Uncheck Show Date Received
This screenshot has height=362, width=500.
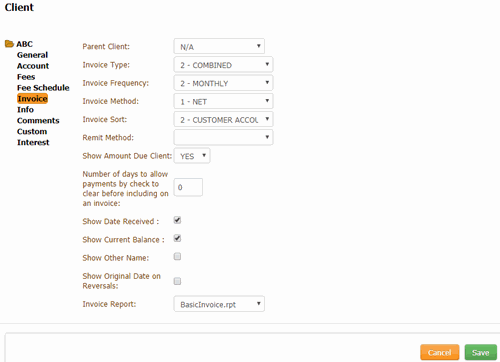tap(177, 220)
